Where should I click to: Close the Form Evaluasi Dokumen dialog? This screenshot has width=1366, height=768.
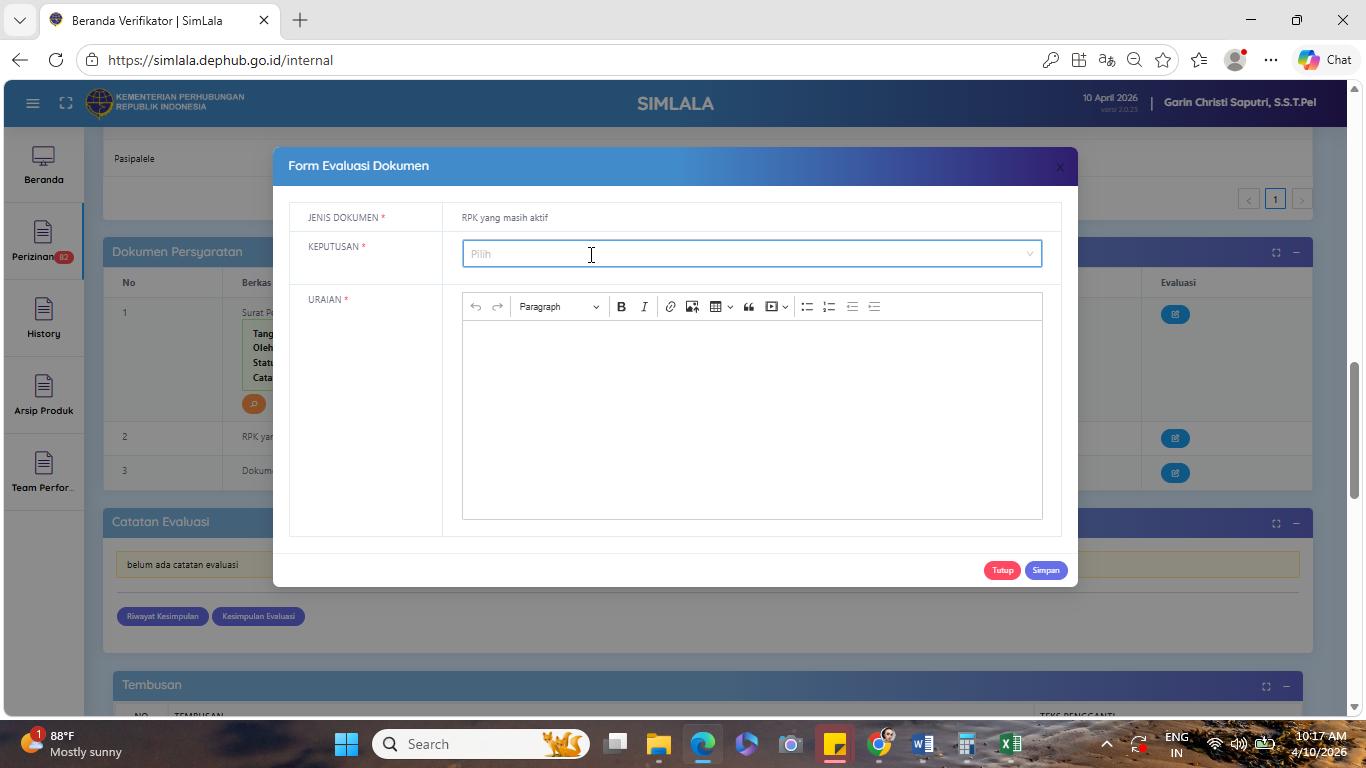click(x=1060, y=167)
